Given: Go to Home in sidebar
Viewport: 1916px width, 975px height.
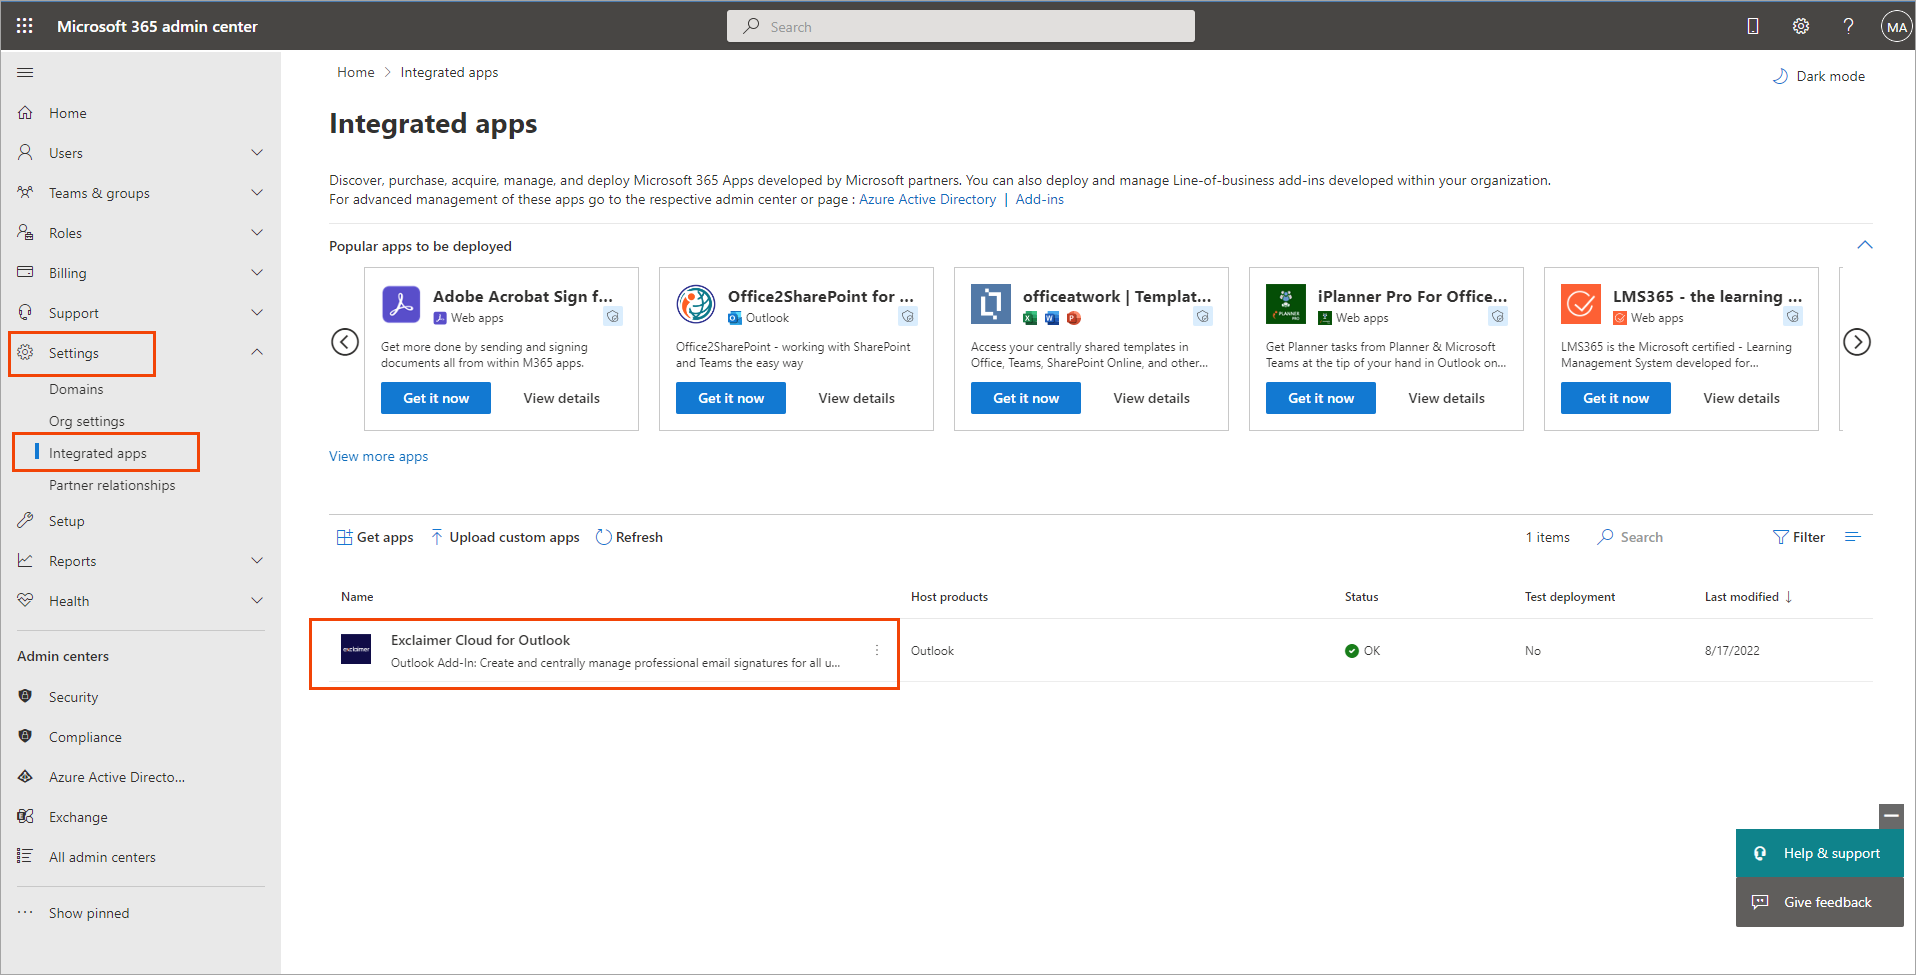Looking at the screenshot, I should (x=67, y=113).
